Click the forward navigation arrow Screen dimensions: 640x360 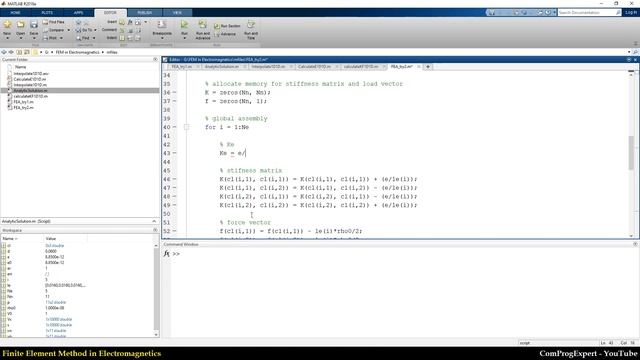(x=11, y=52)
